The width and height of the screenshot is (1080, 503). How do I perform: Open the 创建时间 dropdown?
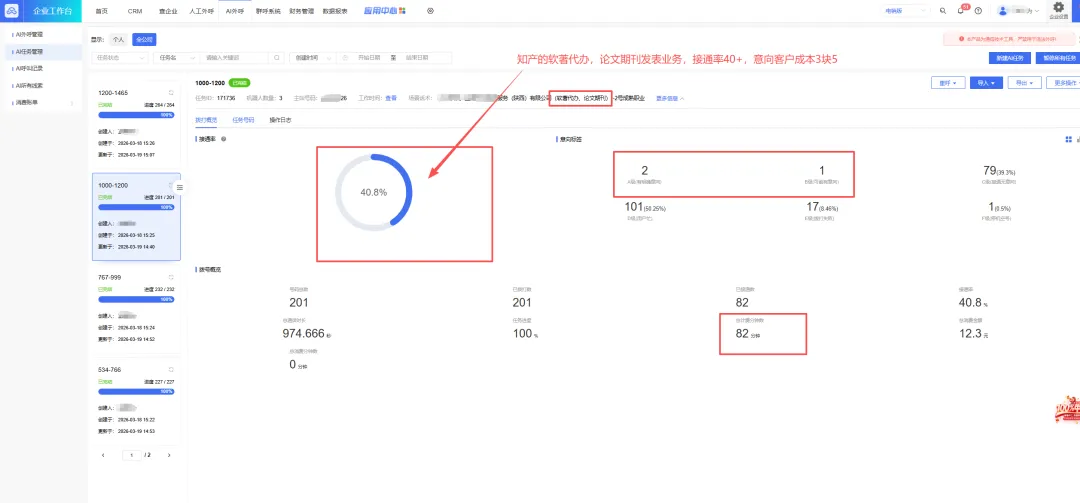(x=313, y=58)
